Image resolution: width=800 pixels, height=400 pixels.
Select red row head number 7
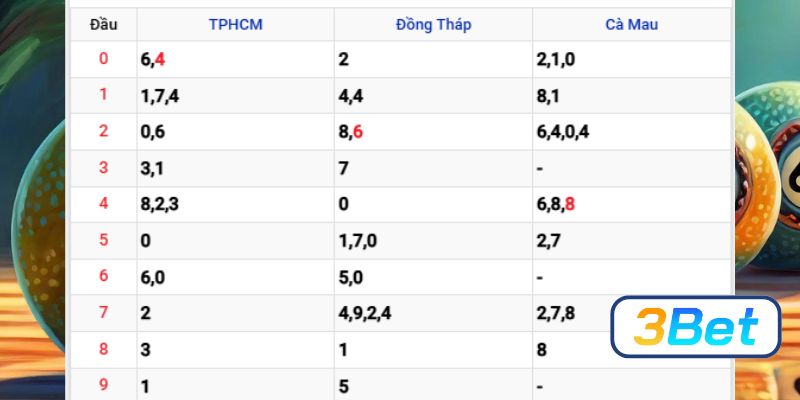(x=103, y=314)
